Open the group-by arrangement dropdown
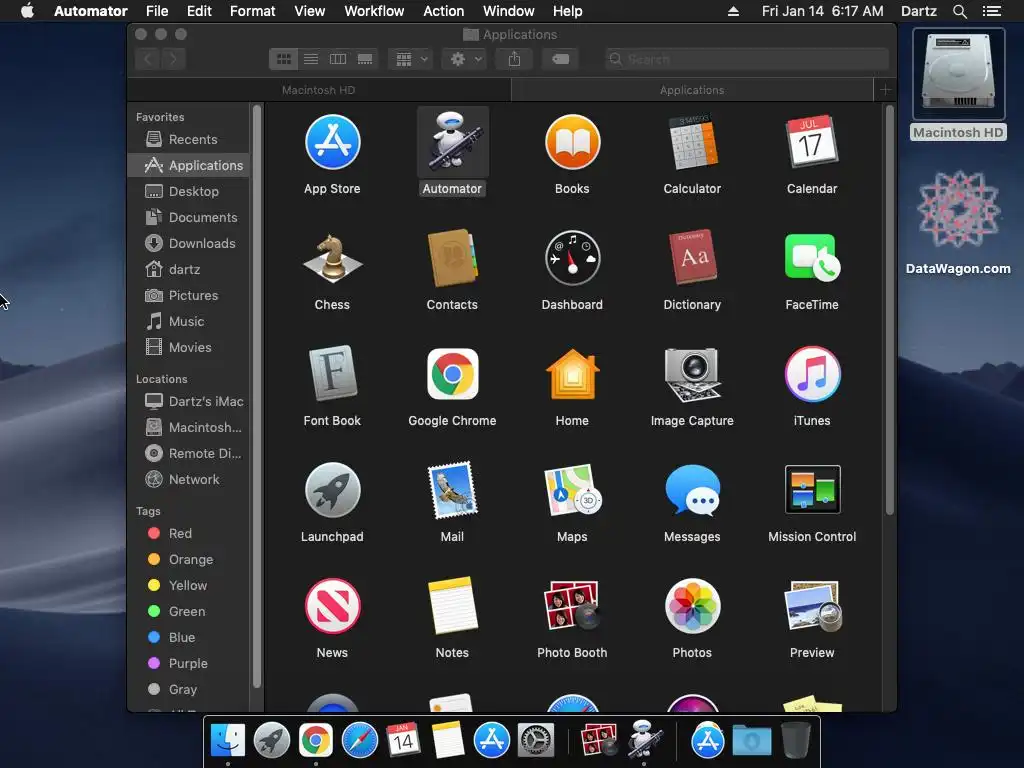The height and width of the screenshot is (768, 1024). tap(411, 59)
